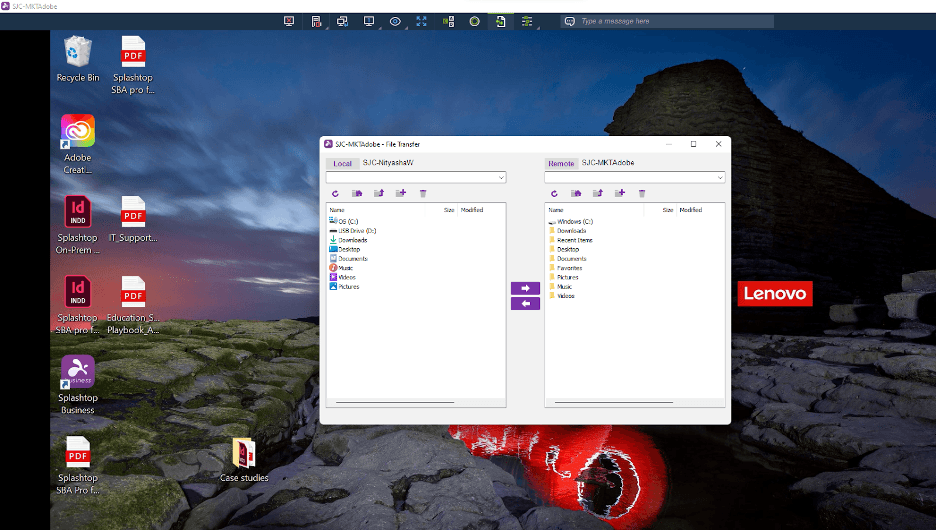Screen dimensions: 936x530
Task: Click the right arrow transfer-to-remote button
Action: pyautogui.click(x=525, y=288)
